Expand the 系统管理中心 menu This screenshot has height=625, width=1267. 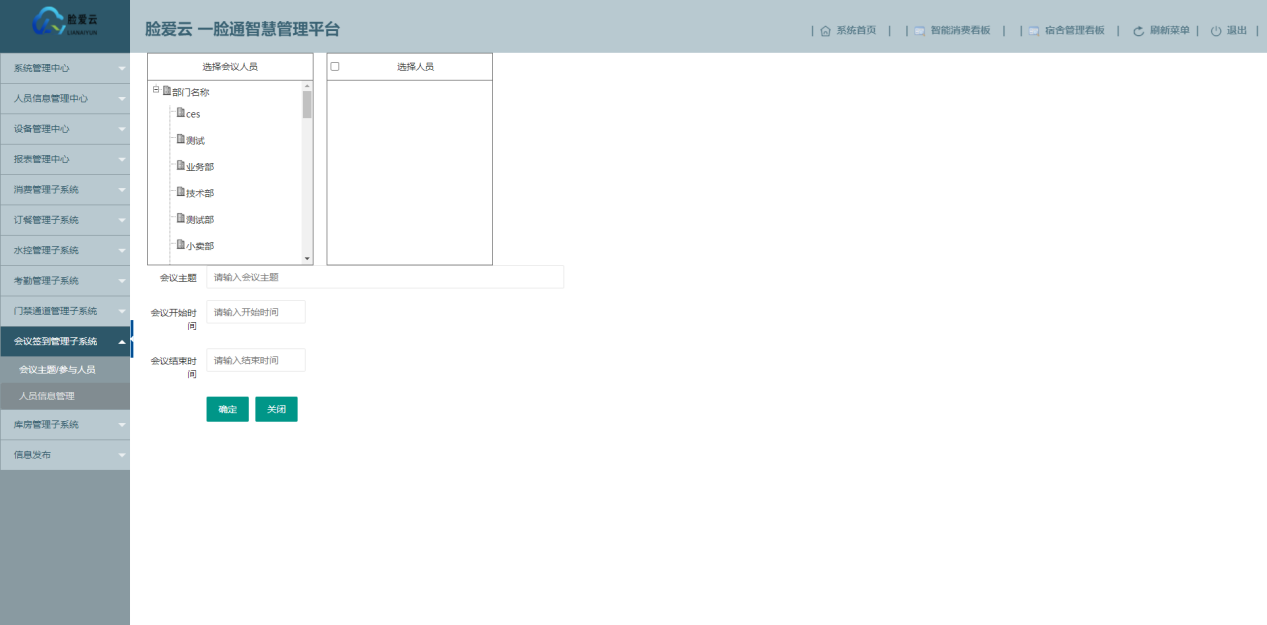[x=65, y=68]
